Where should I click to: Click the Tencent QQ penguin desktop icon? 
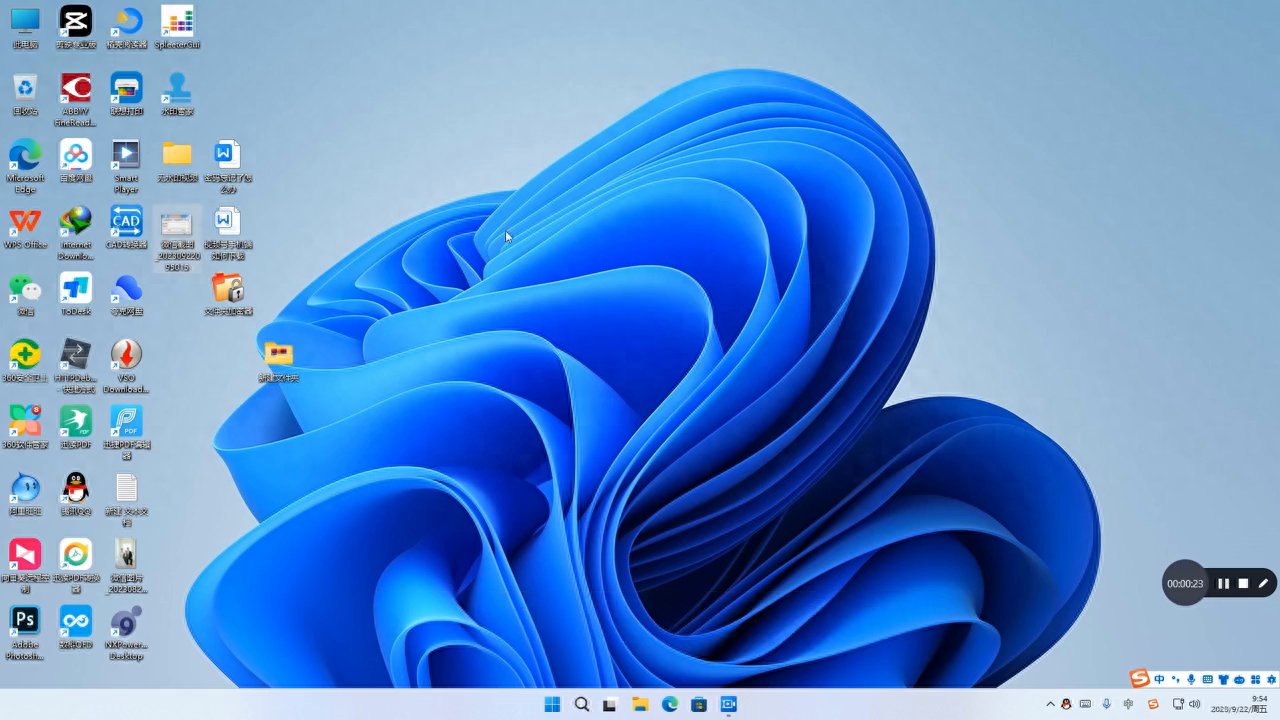pos(76,488)
